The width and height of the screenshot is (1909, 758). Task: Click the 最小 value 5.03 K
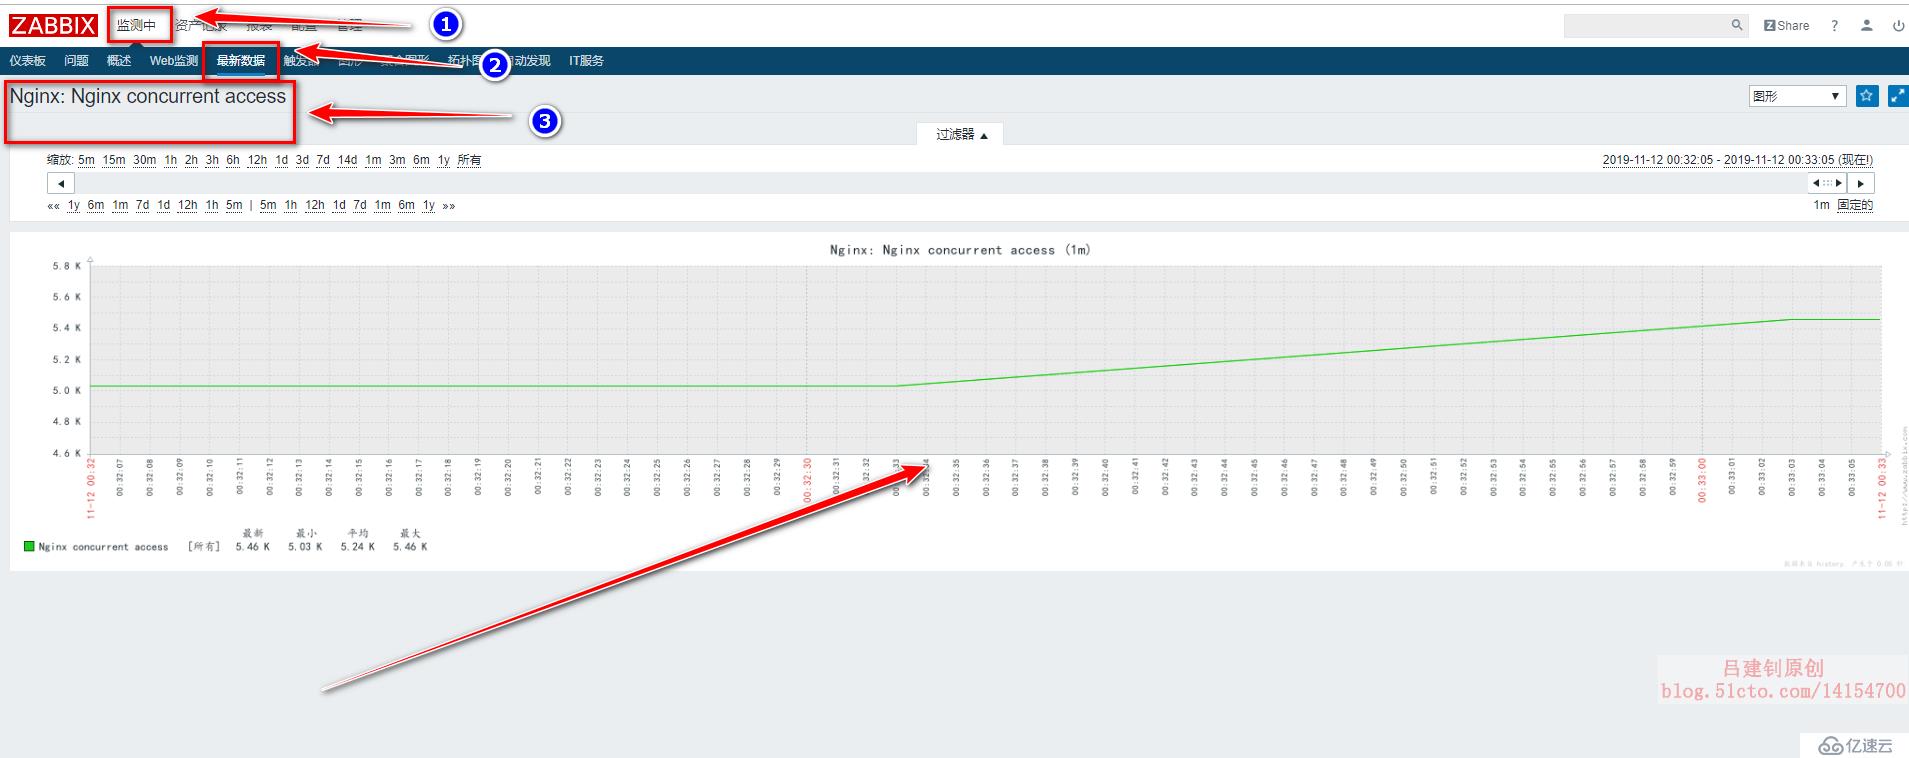[305, 547]
